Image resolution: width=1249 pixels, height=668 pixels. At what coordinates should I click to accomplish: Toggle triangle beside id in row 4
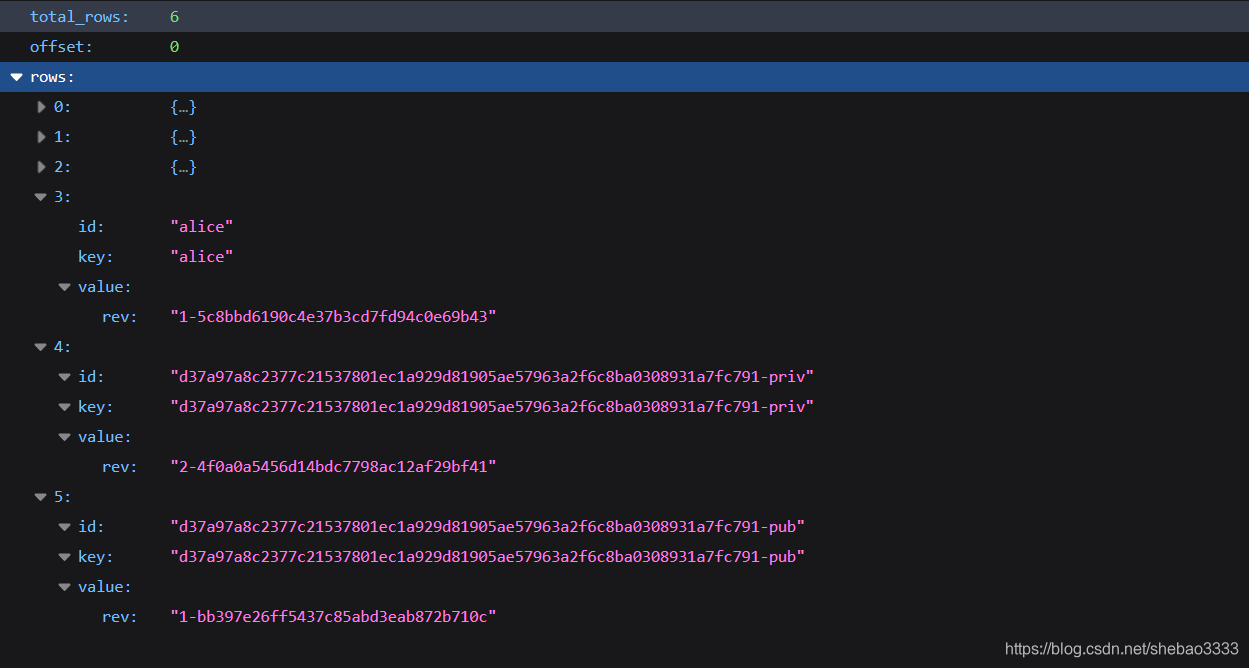pyautogui.click(x=65, y=377)
